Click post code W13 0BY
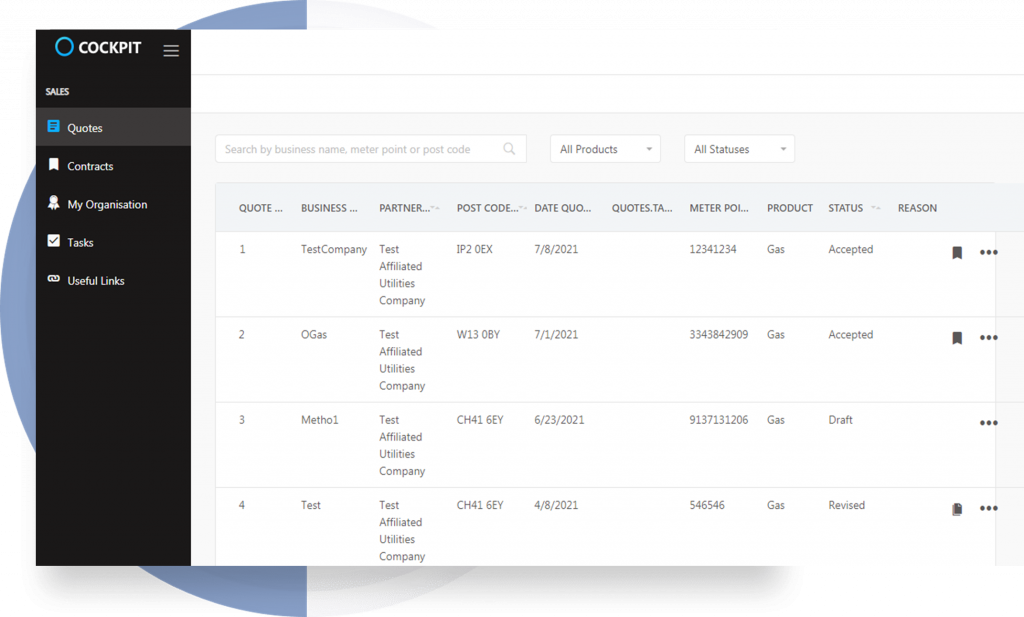1024x617 pixels. [478, 334]
